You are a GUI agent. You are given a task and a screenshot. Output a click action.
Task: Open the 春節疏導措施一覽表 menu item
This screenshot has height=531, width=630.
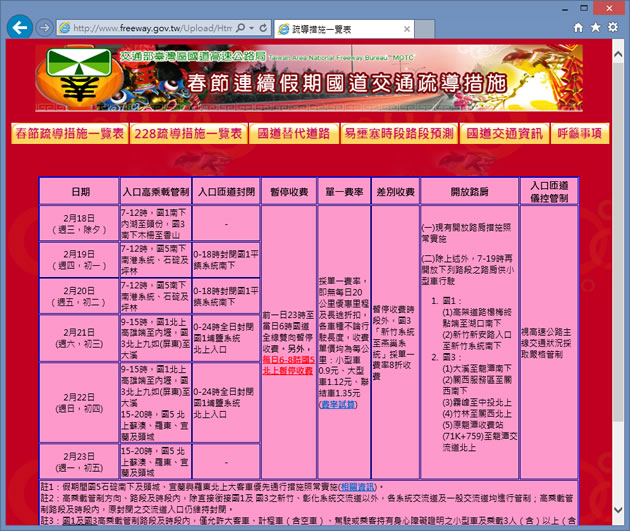tap(69, 133)
